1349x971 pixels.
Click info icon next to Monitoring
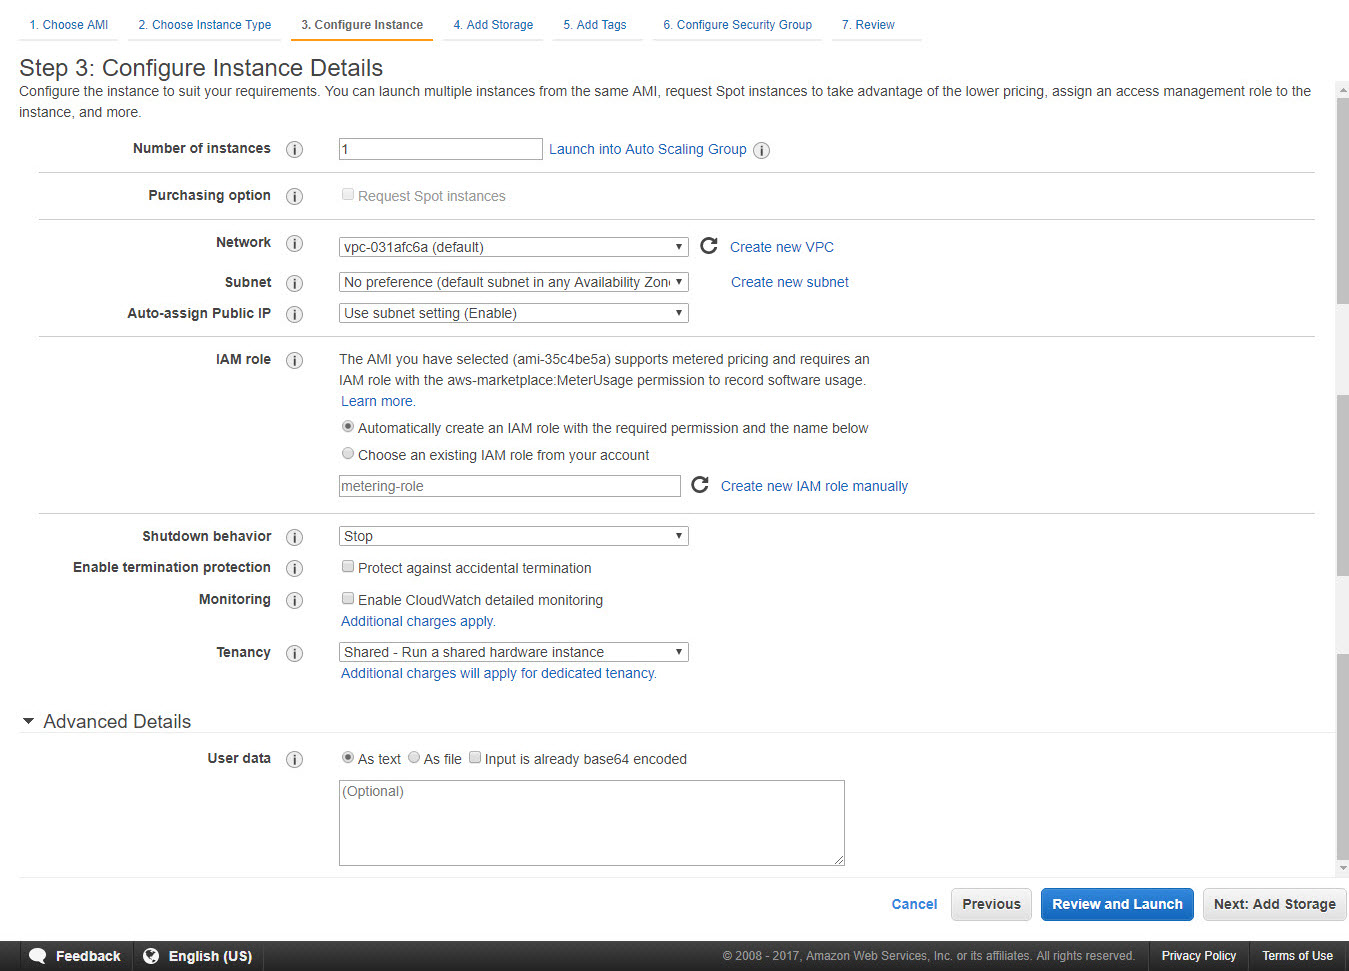(x=294, y=600)
